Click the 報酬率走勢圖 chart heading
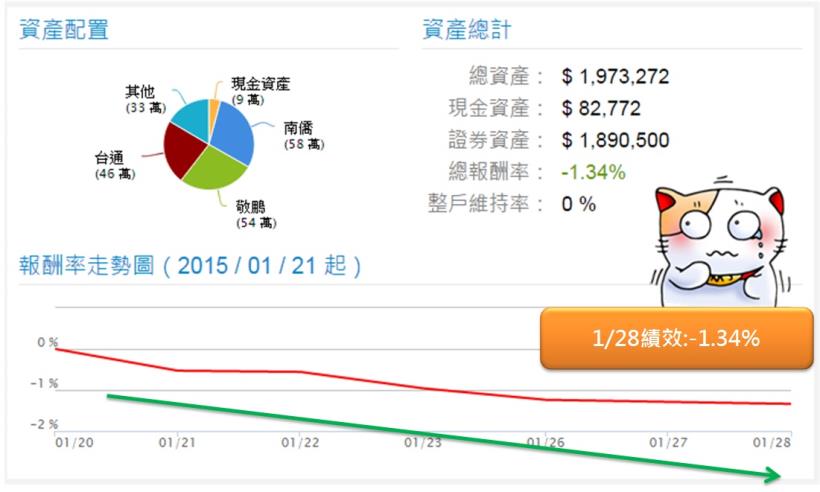The image size is (820, 492). point(190,266)
